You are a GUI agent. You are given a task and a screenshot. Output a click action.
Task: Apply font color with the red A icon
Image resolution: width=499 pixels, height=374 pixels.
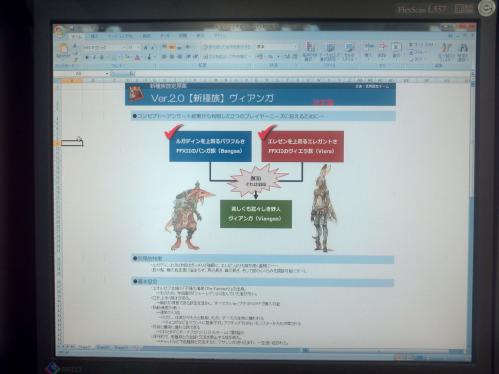(137, 57)
